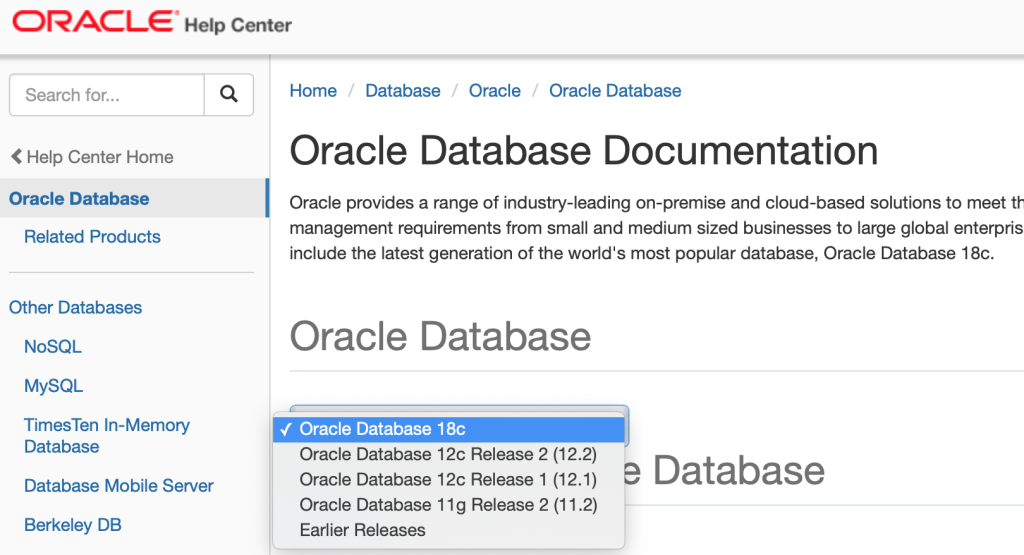Click the Oracle breadcrumb link

pyautogui.click(x=495, y=91)
